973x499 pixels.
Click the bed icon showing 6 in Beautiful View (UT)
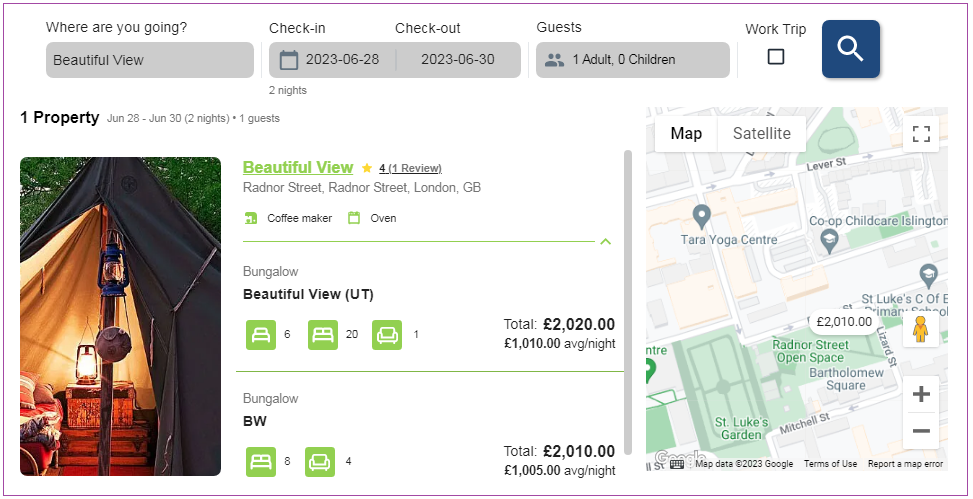[x=261, y=335]
